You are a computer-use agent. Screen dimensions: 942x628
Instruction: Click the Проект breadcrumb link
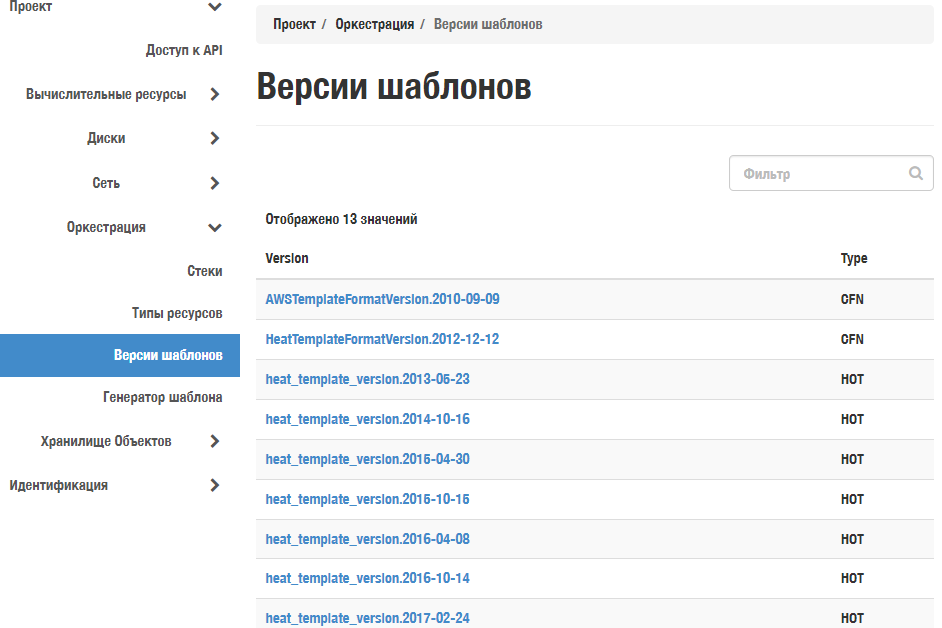[x=293, y=23]
